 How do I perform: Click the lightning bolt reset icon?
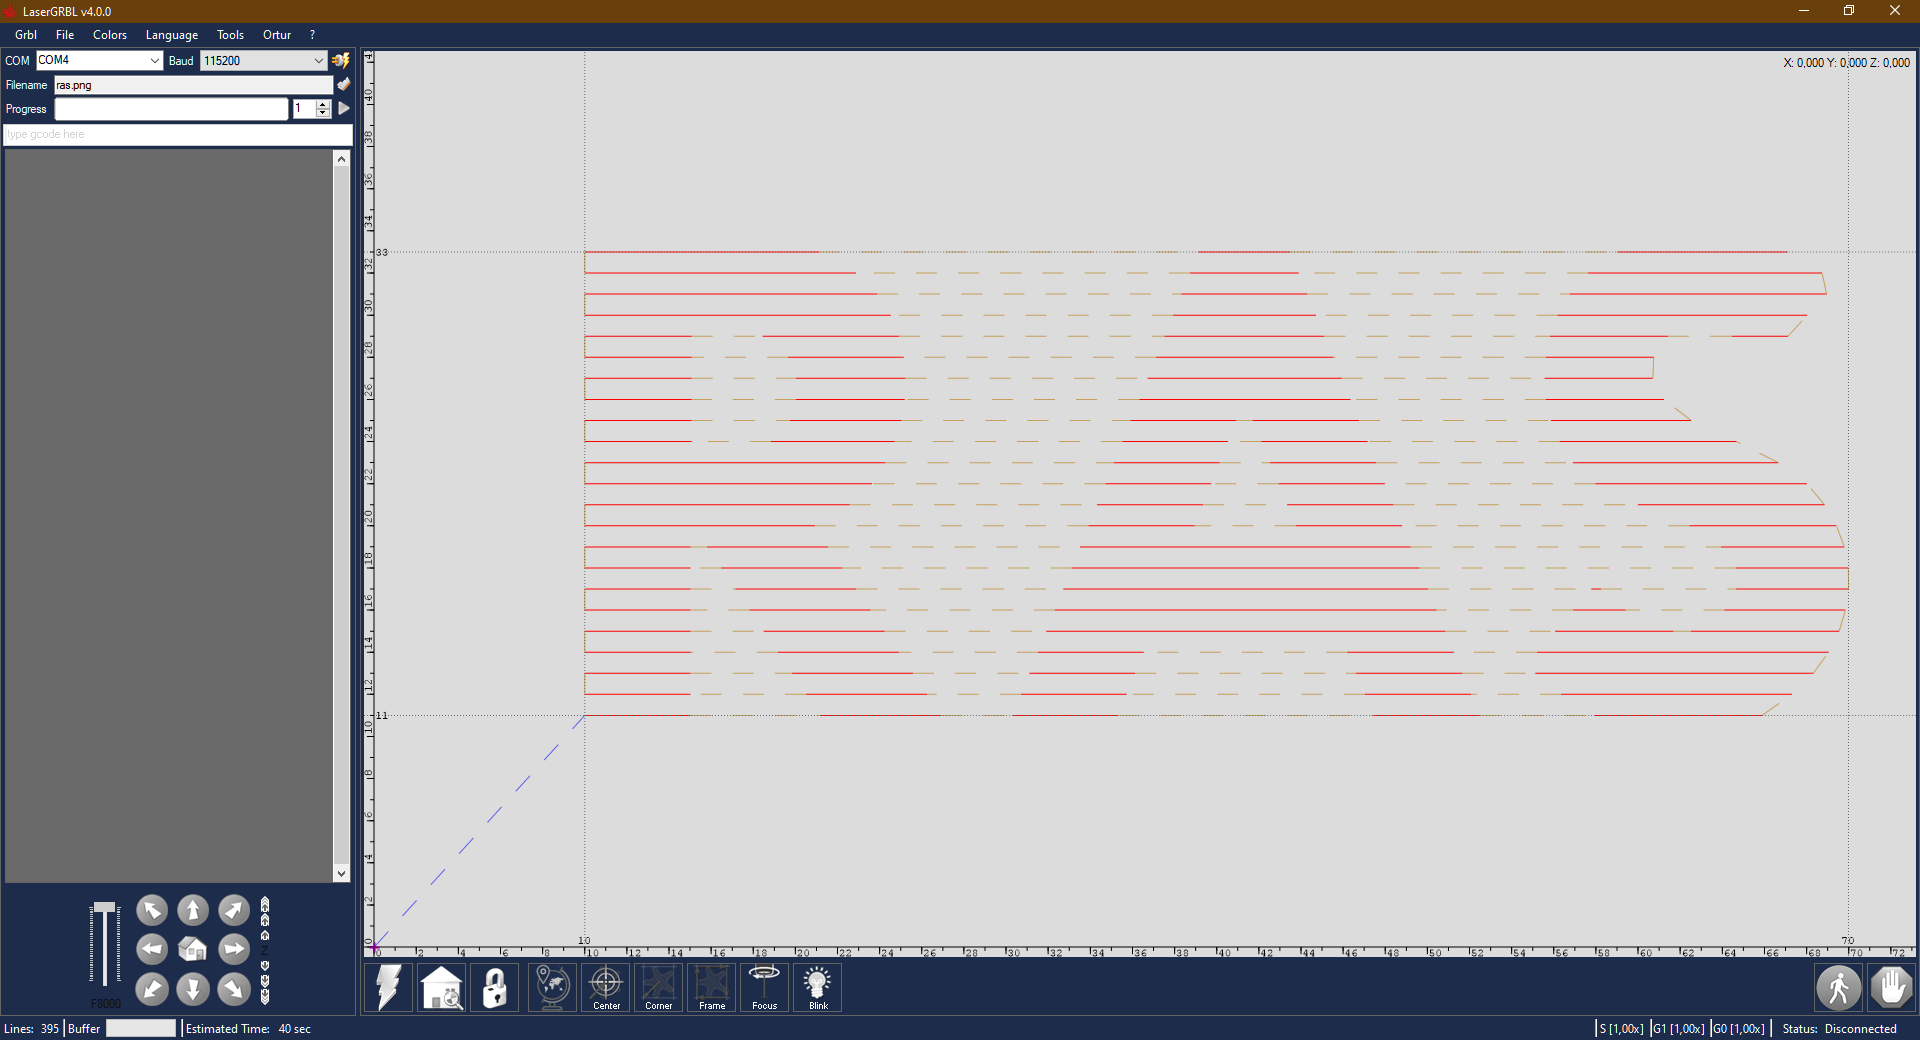(x=388, y=988)
